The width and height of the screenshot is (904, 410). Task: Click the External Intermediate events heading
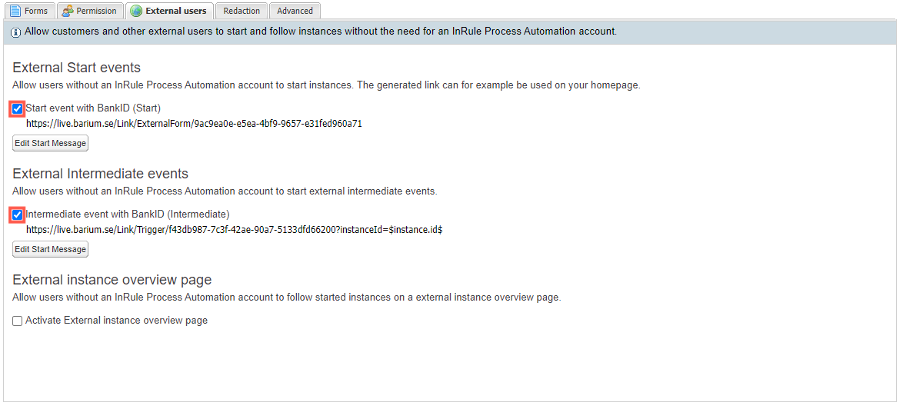click(100, 173)
